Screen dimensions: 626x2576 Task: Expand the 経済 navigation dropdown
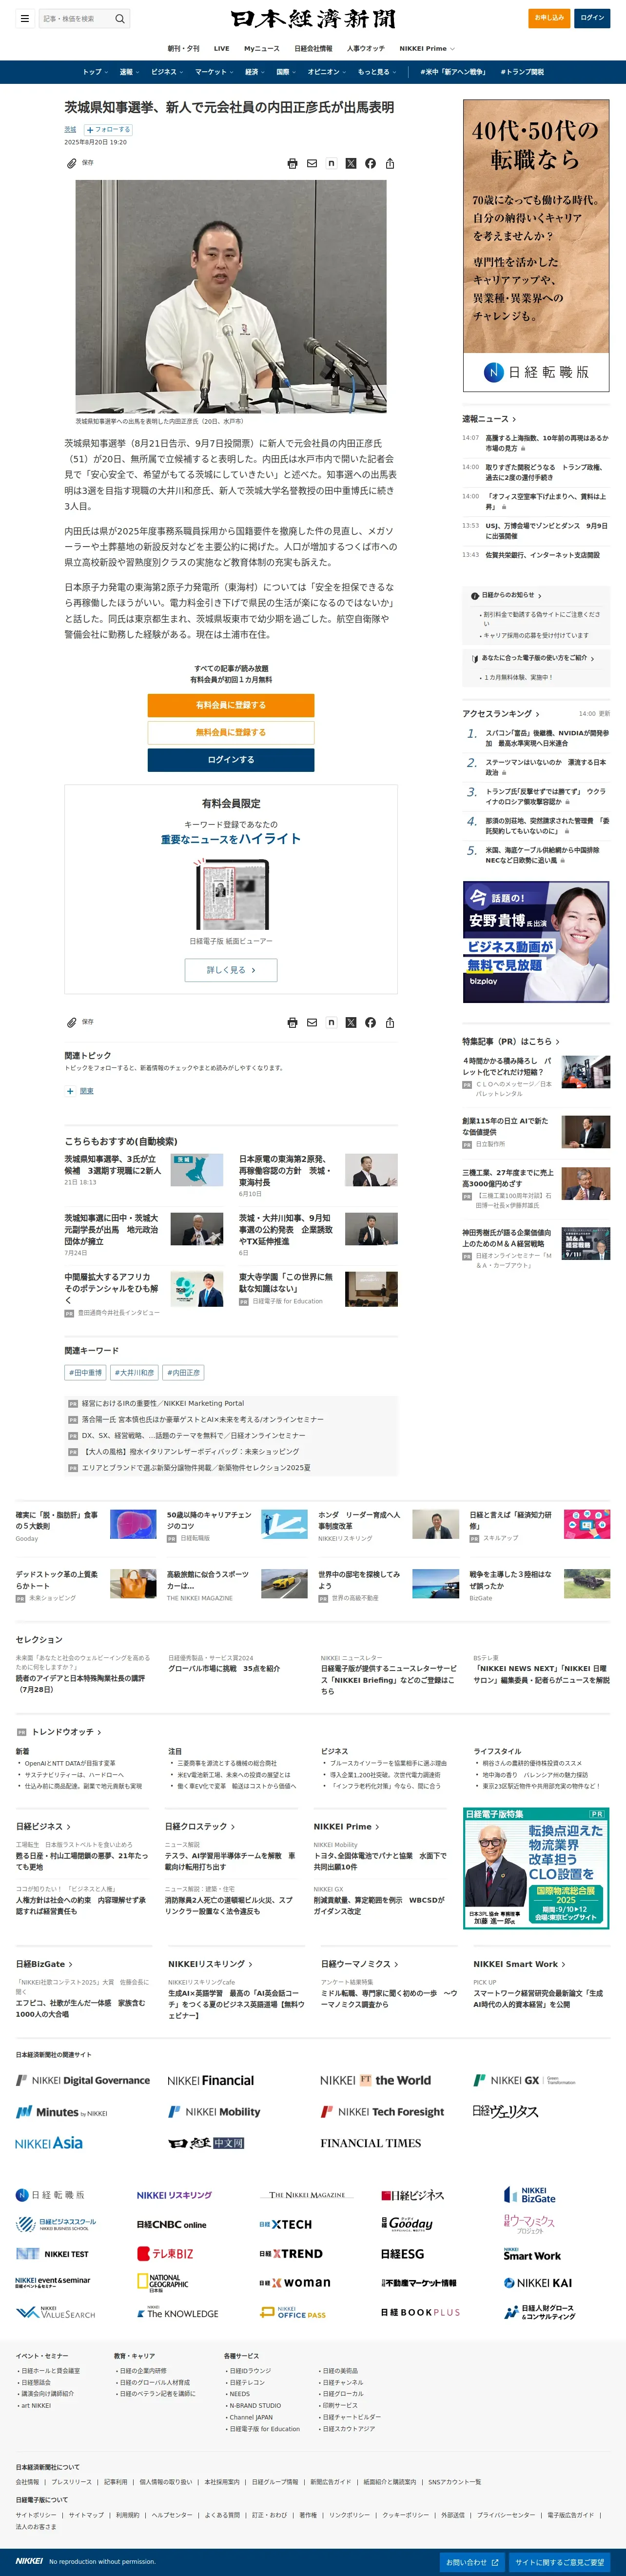255,72
